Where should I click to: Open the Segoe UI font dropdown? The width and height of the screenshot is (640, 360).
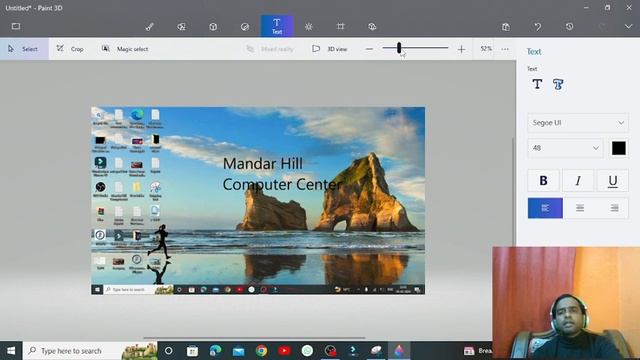click(x=578, y=123)
